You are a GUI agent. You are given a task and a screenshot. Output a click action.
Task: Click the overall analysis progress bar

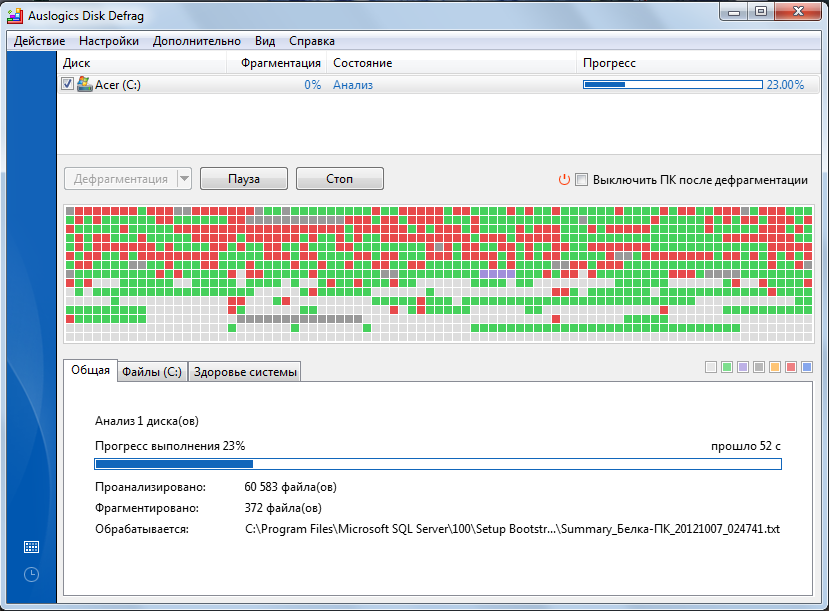click(x=438, y=464)
